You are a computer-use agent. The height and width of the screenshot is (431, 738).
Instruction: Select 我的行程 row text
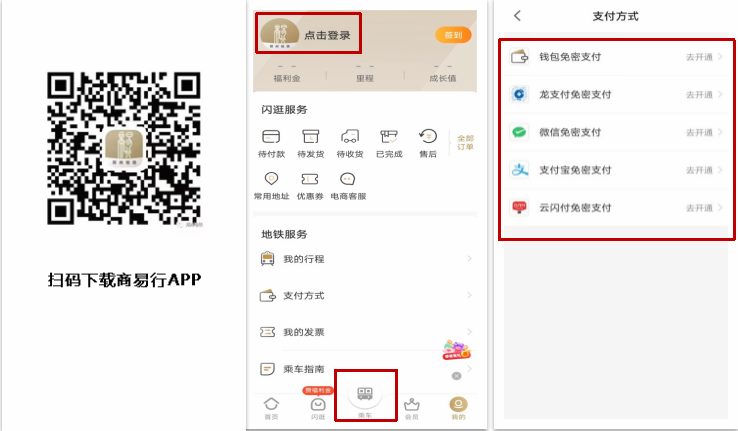304,259
